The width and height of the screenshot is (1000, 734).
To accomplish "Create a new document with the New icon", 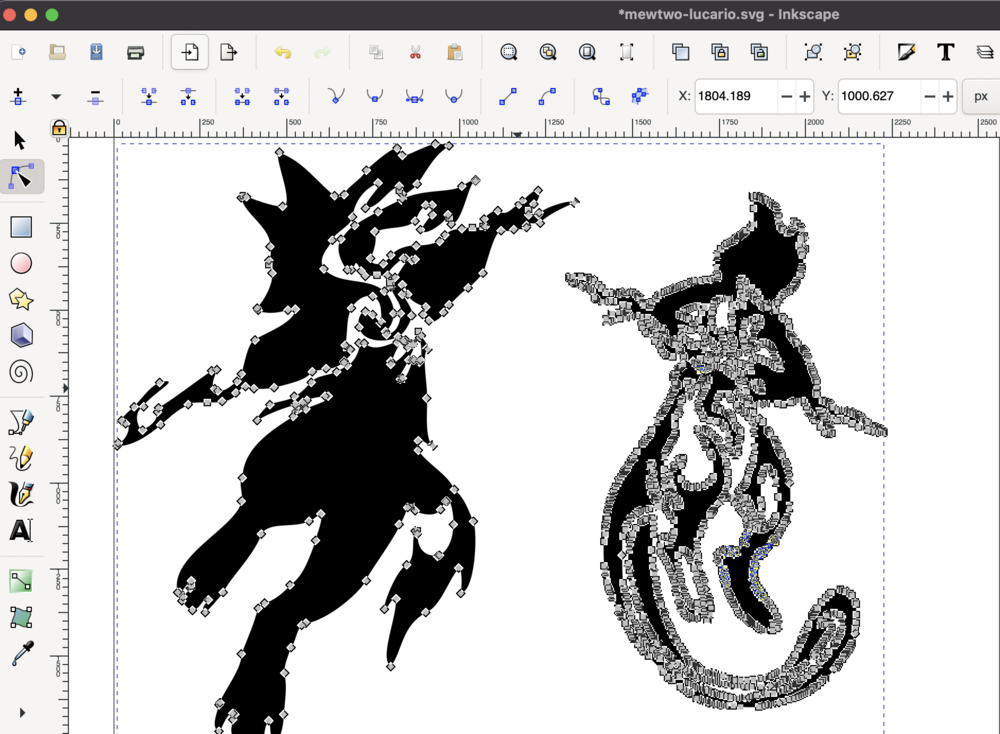I will (x=18, y=52).
